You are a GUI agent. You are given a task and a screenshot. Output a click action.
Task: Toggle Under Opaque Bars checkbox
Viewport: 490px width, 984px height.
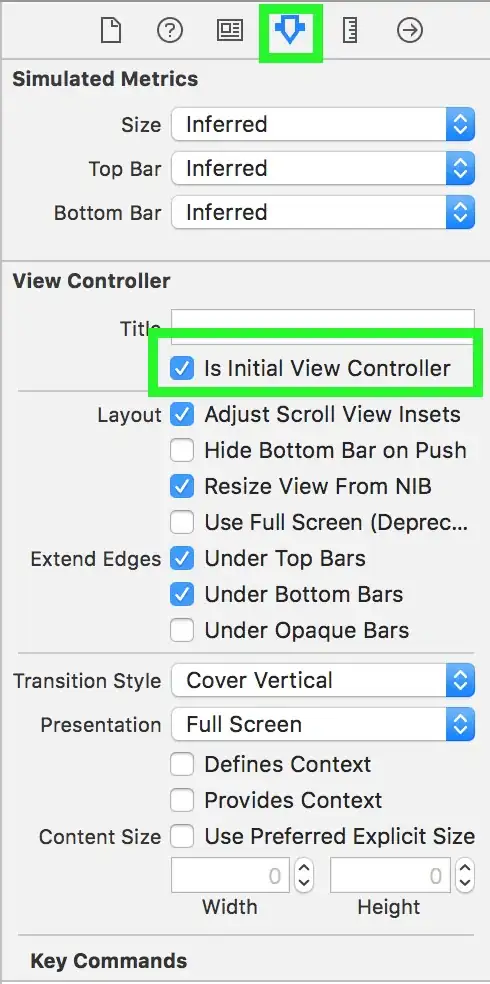182,630
